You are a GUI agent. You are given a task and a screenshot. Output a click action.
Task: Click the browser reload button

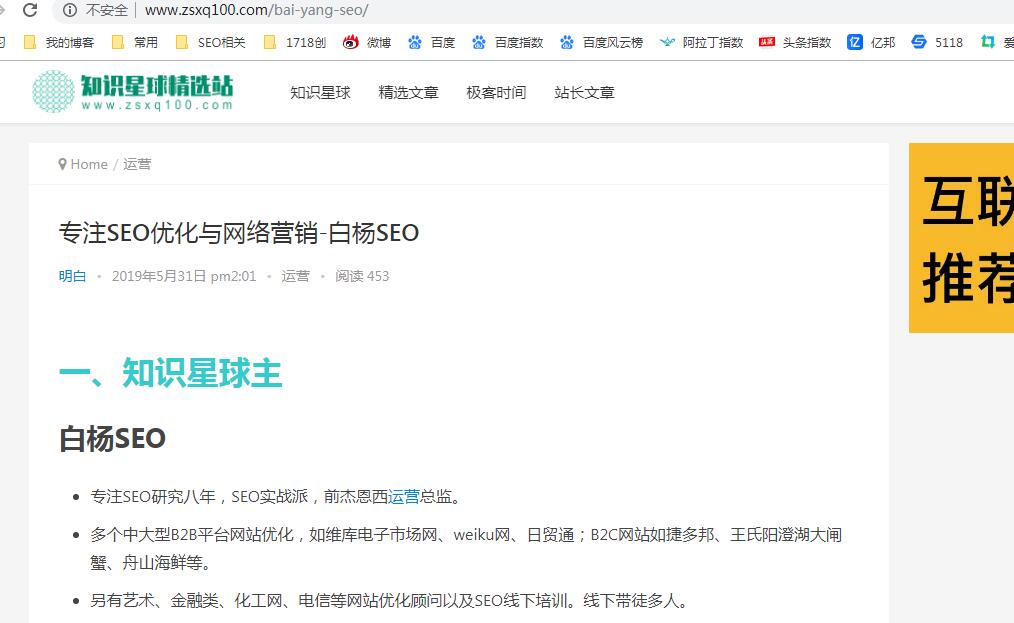click(x=30, y=10)
